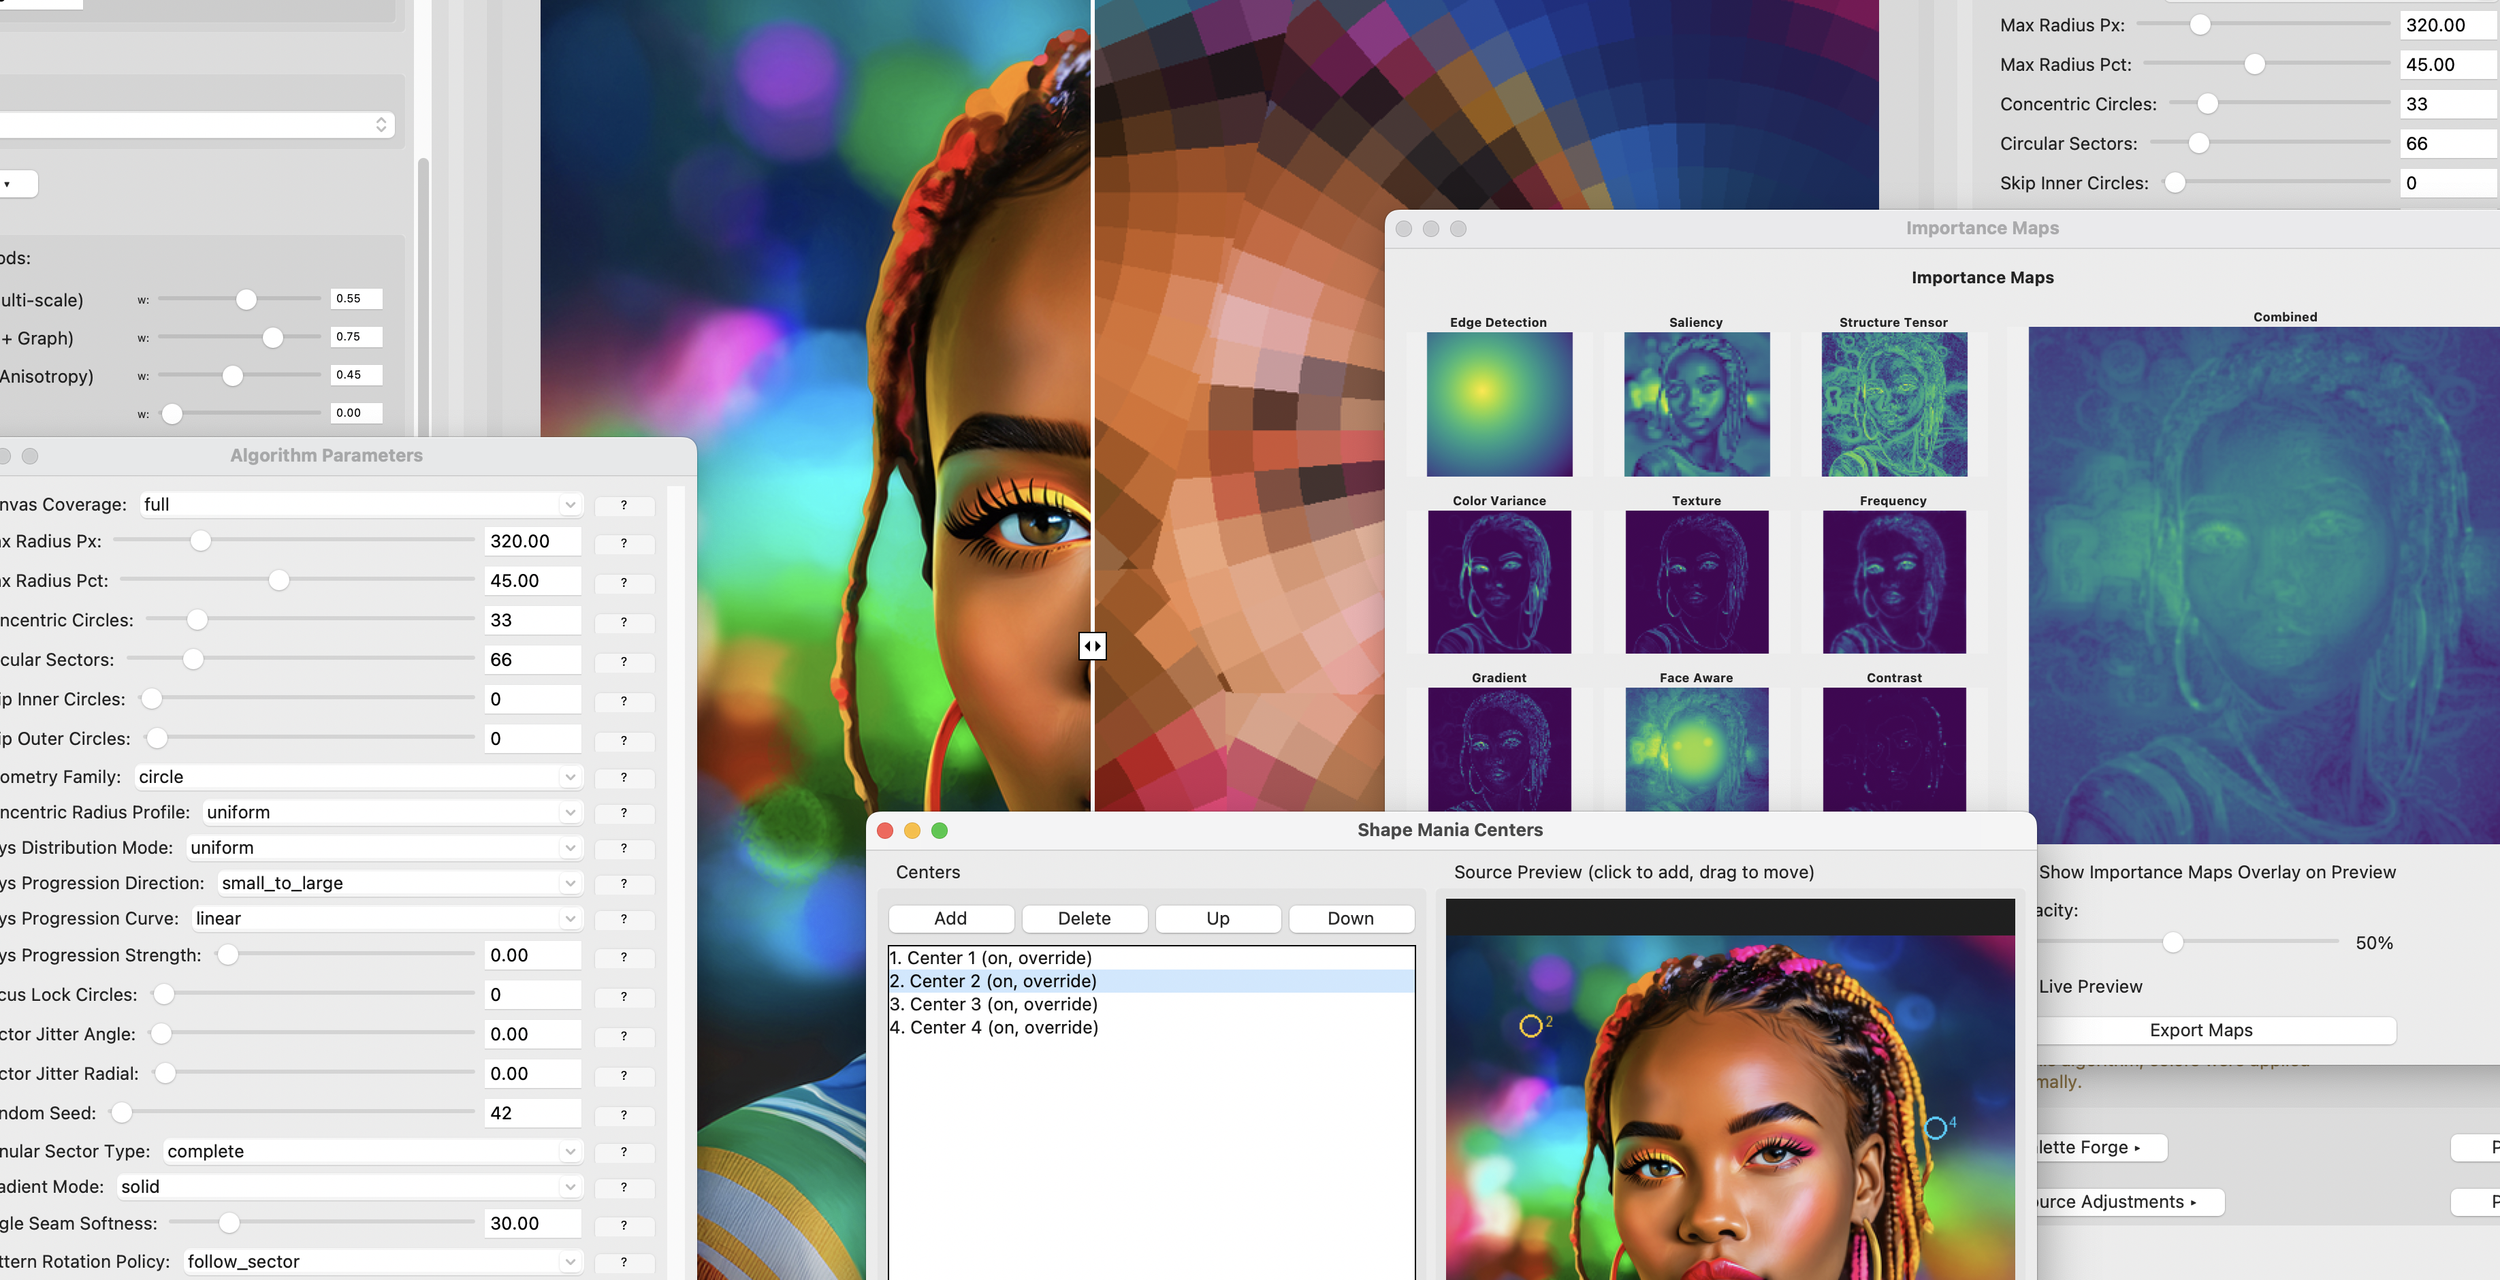This screenshot has width=2500, height=1280.
Task: Open help for the Random Seed parameter
Action: [624, 1114]
